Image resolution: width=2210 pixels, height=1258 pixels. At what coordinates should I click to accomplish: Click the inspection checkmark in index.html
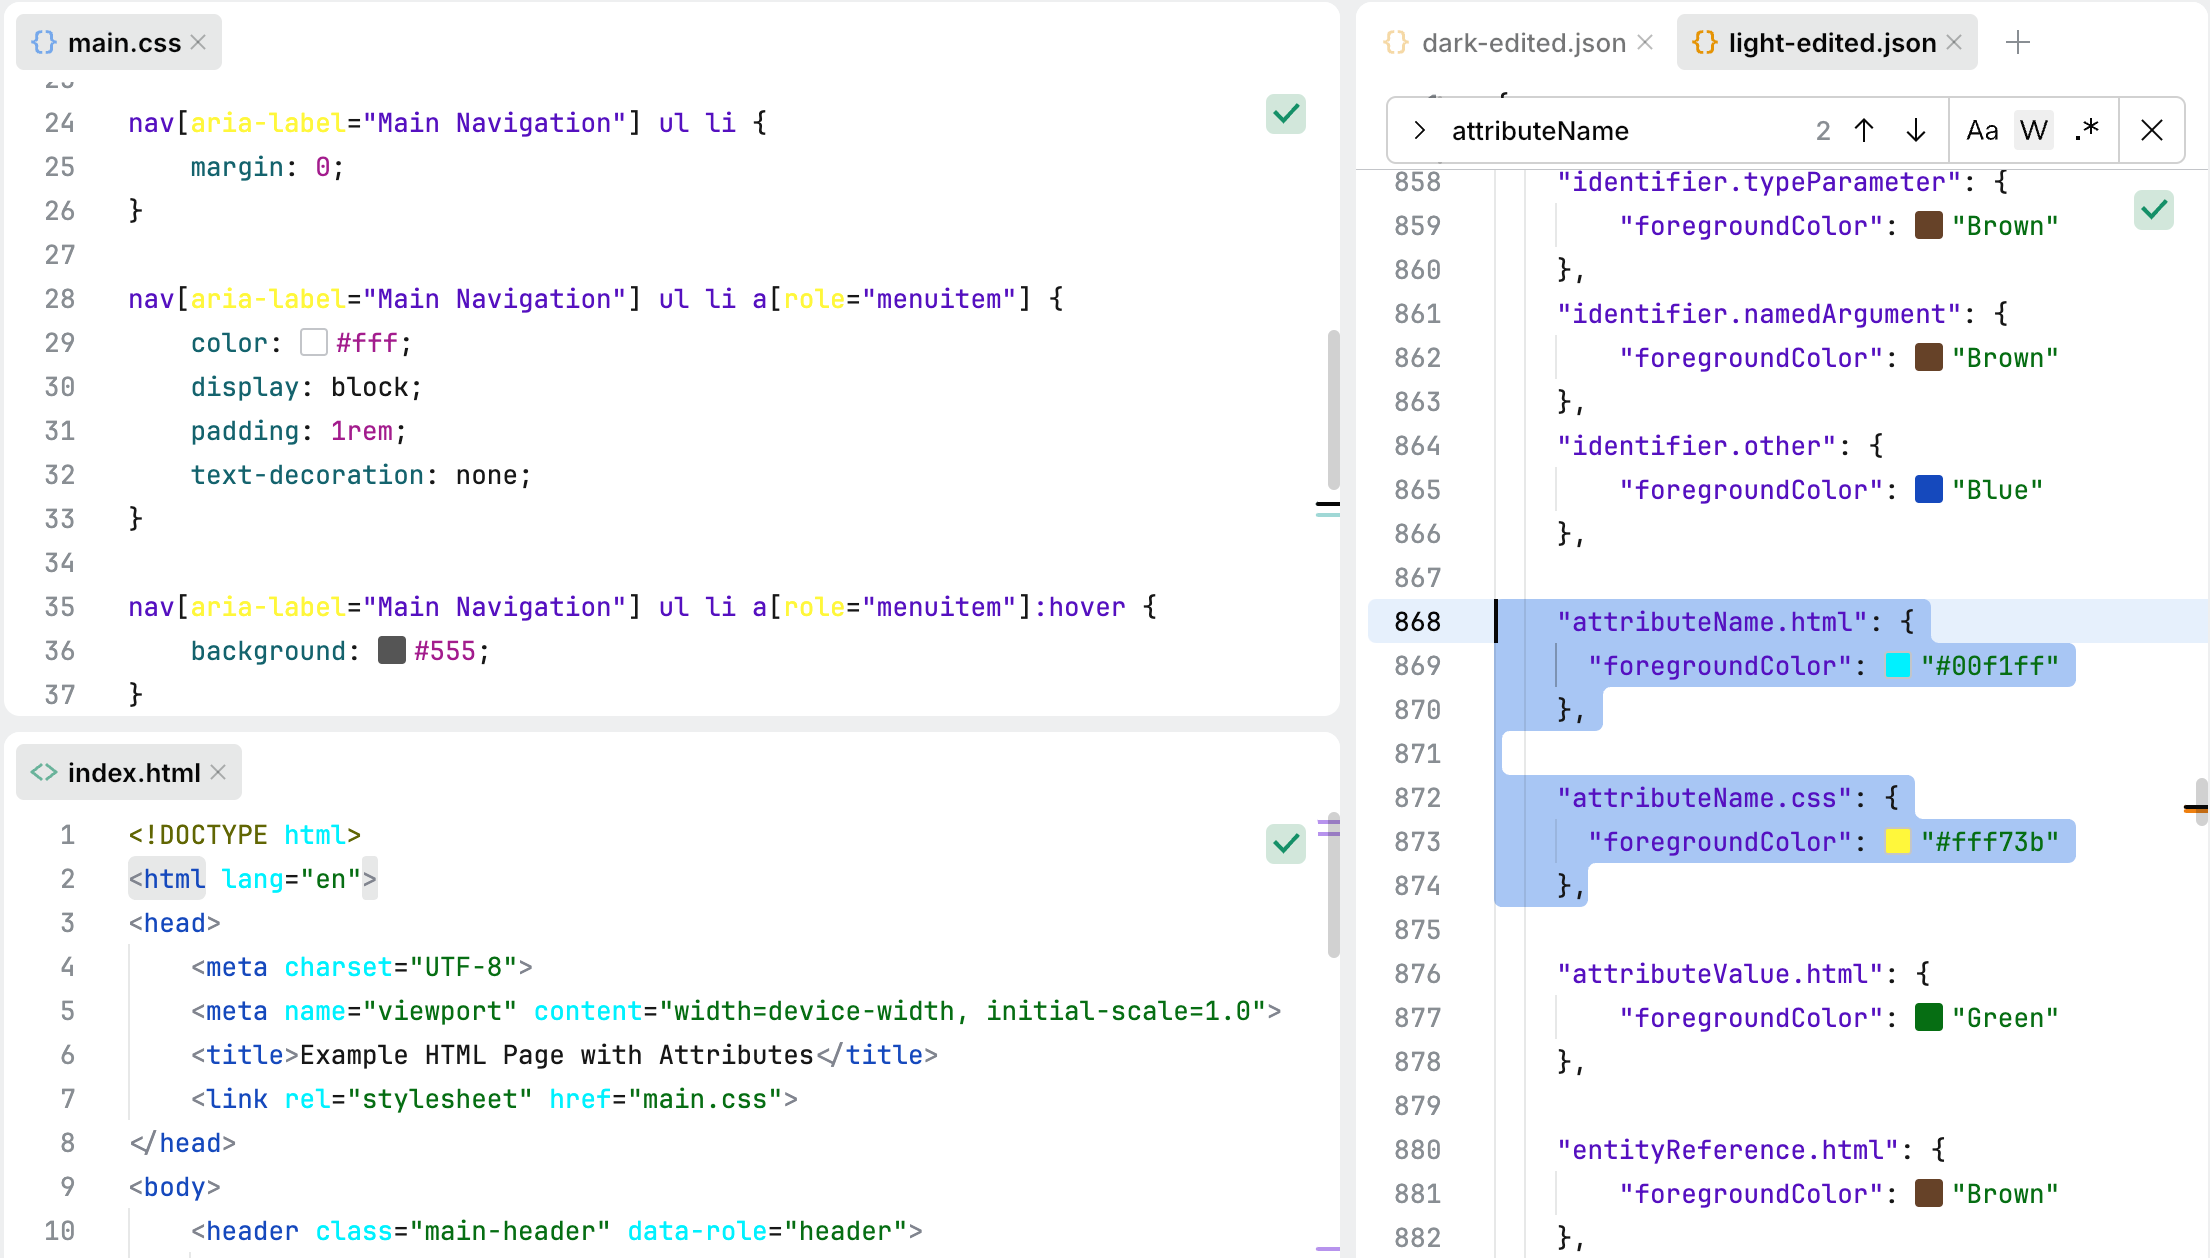[1286, 844]
